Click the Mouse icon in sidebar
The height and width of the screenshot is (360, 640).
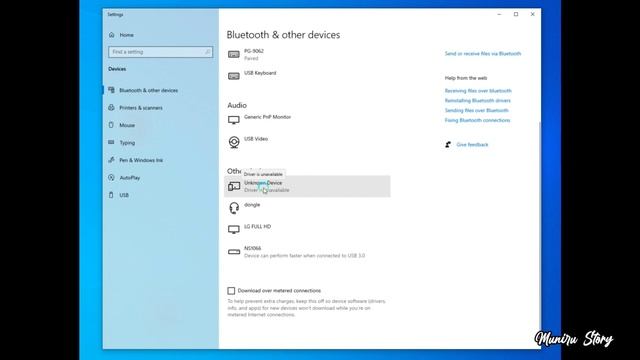[x=111, y=125]
